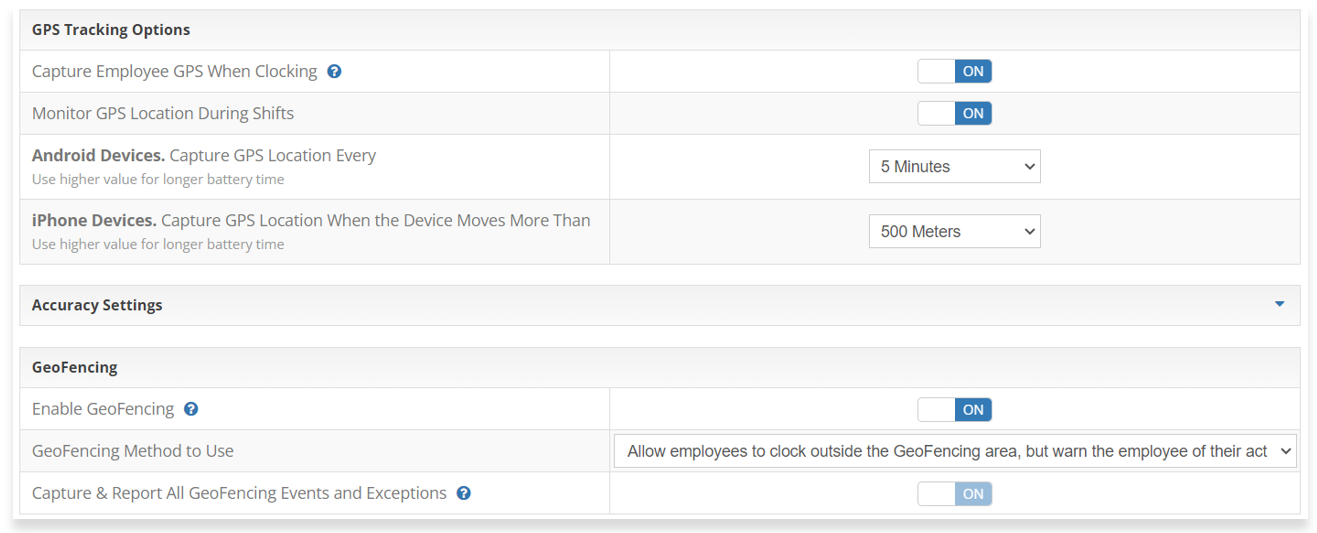
Task: Turn off the Enable GeoFencing switch
Action: point(954,409)
